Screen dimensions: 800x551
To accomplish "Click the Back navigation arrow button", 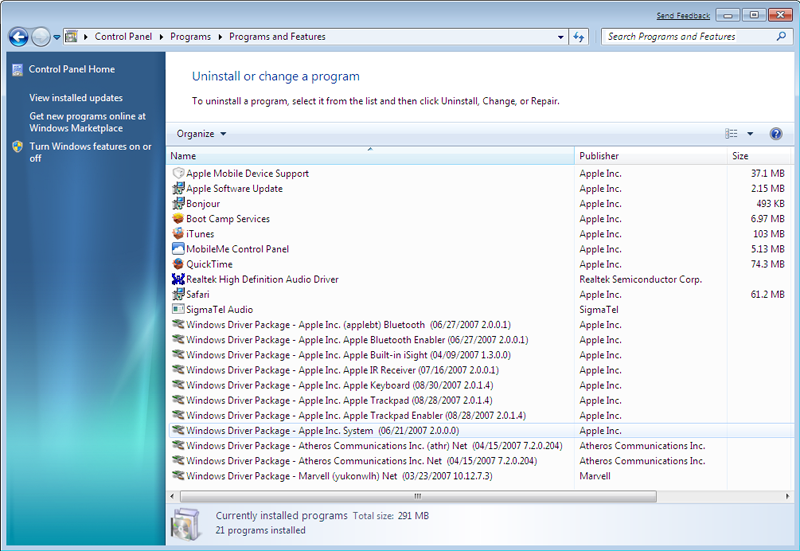I will 19,37.
